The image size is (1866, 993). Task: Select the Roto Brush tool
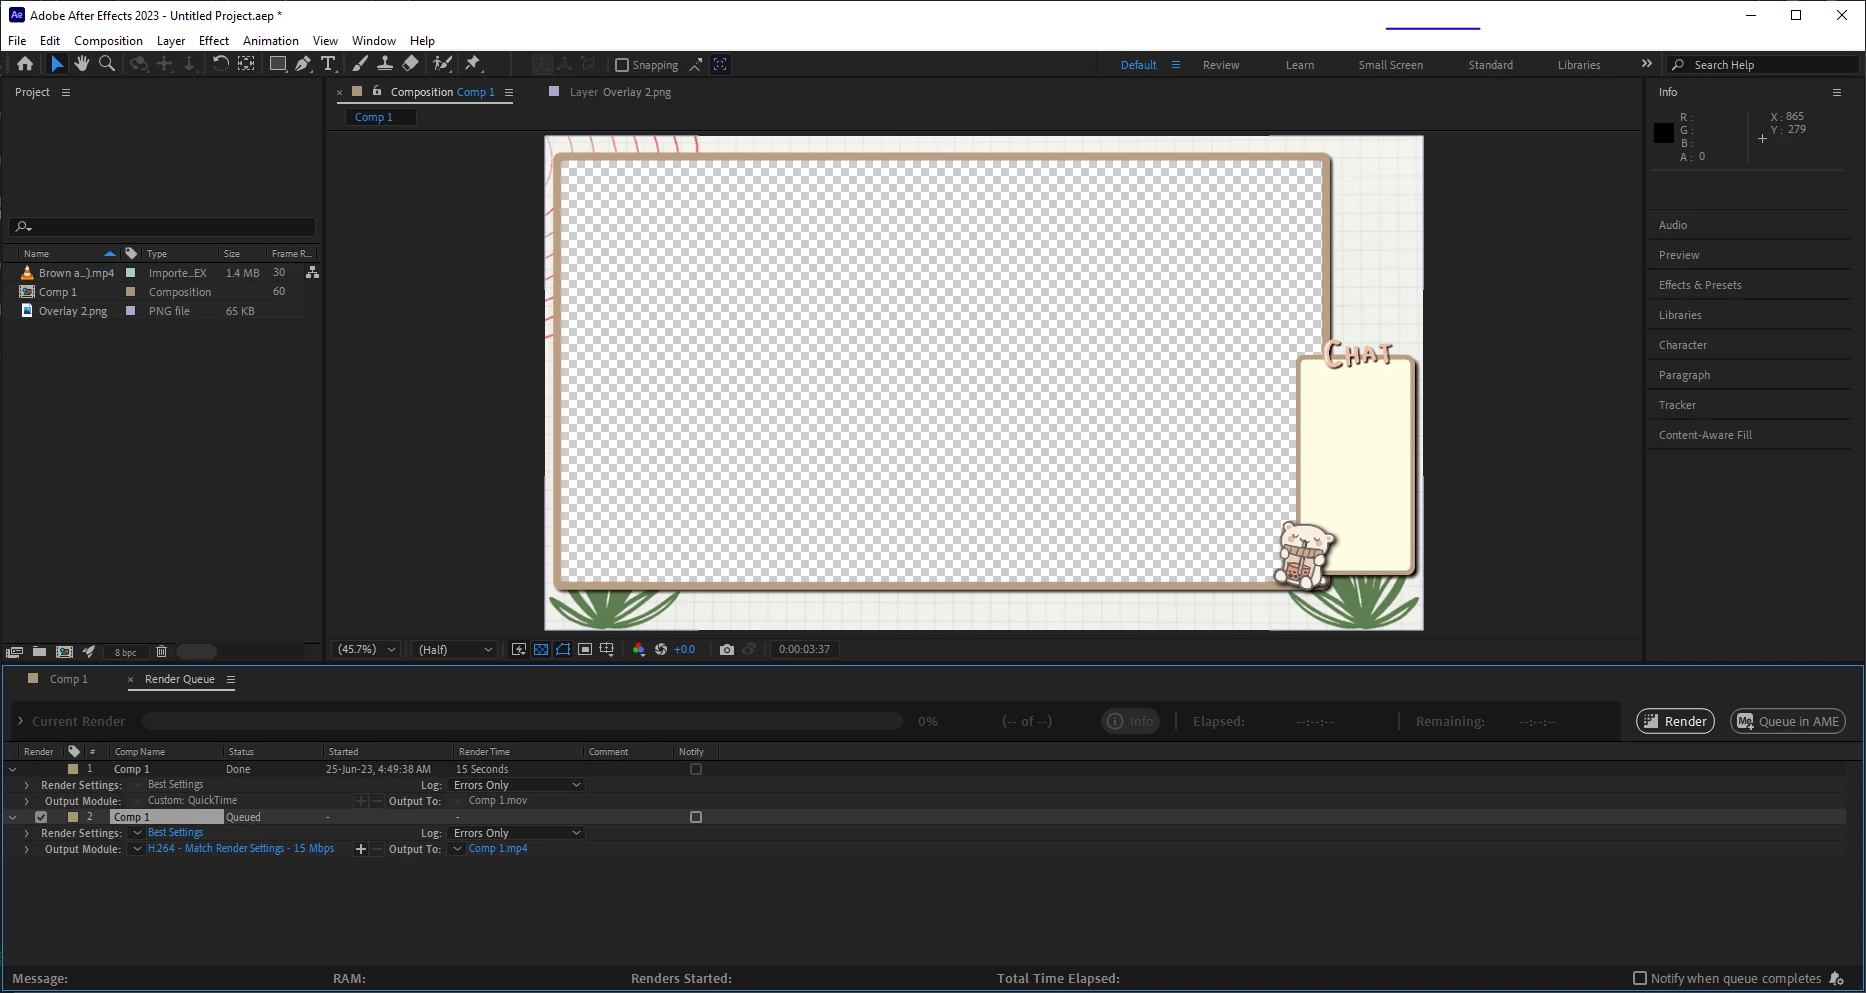442,64
